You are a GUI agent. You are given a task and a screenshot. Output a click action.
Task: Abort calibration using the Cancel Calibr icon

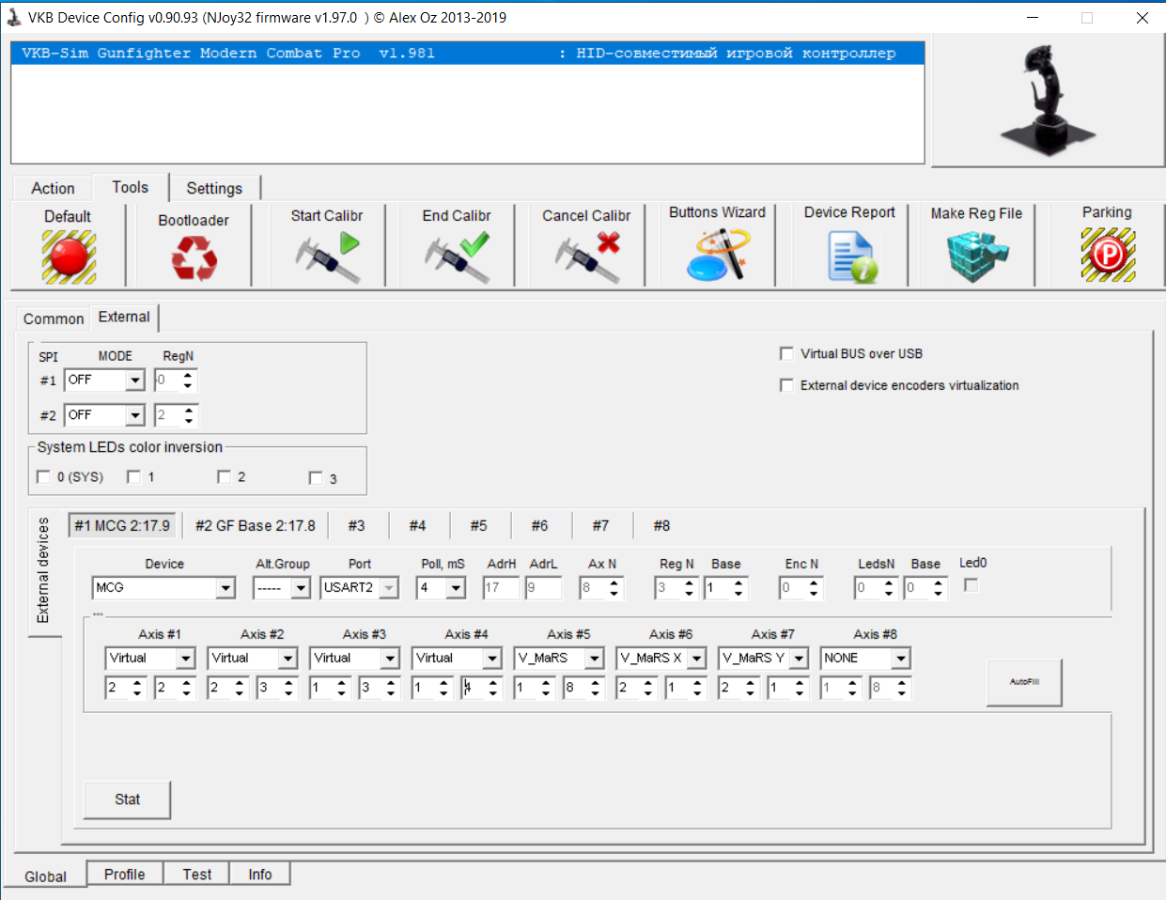[587, 257]
